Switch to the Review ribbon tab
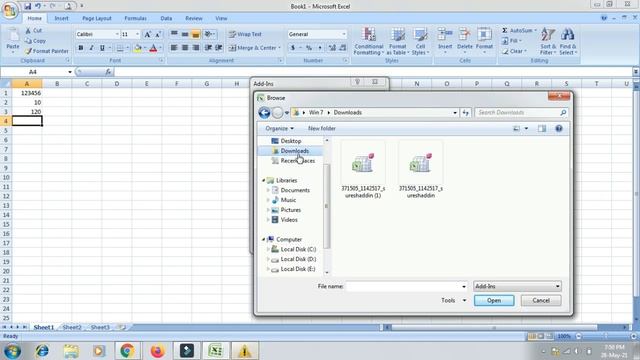 [x=194, y=18]
